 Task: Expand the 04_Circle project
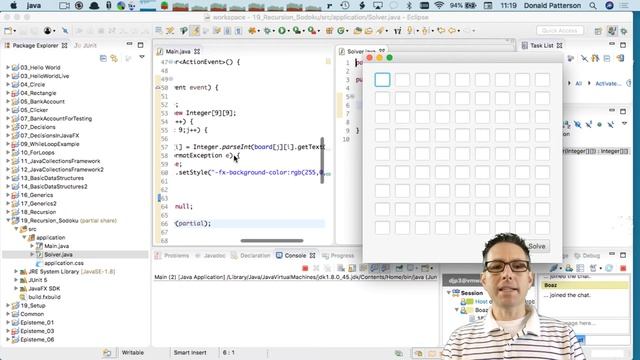[x=8, y=84]
